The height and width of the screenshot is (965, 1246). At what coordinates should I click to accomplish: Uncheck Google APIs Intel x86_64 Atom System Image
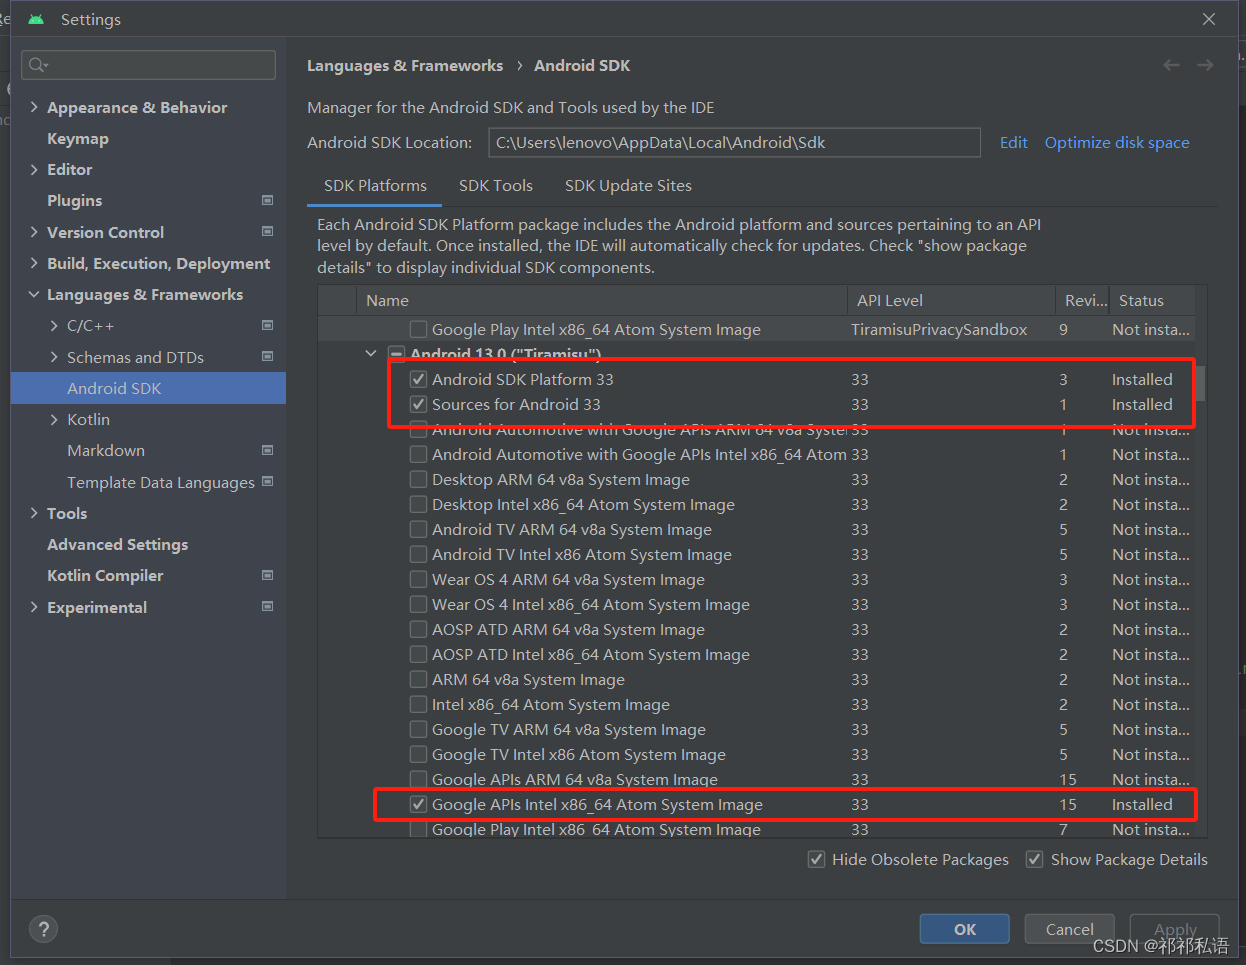[x=419, y=804]
